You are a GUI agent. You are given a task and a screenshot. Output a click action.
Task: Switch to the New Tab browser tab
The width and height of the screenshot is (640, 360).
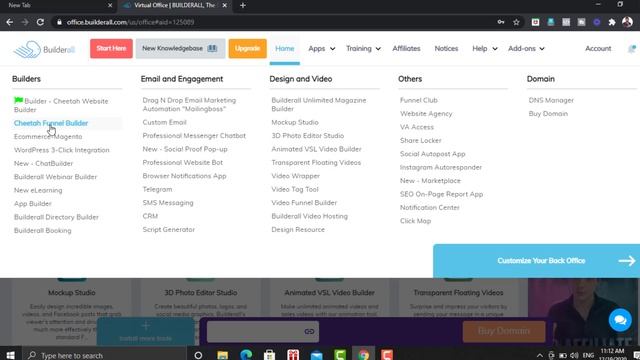click(x=57, y=5)
